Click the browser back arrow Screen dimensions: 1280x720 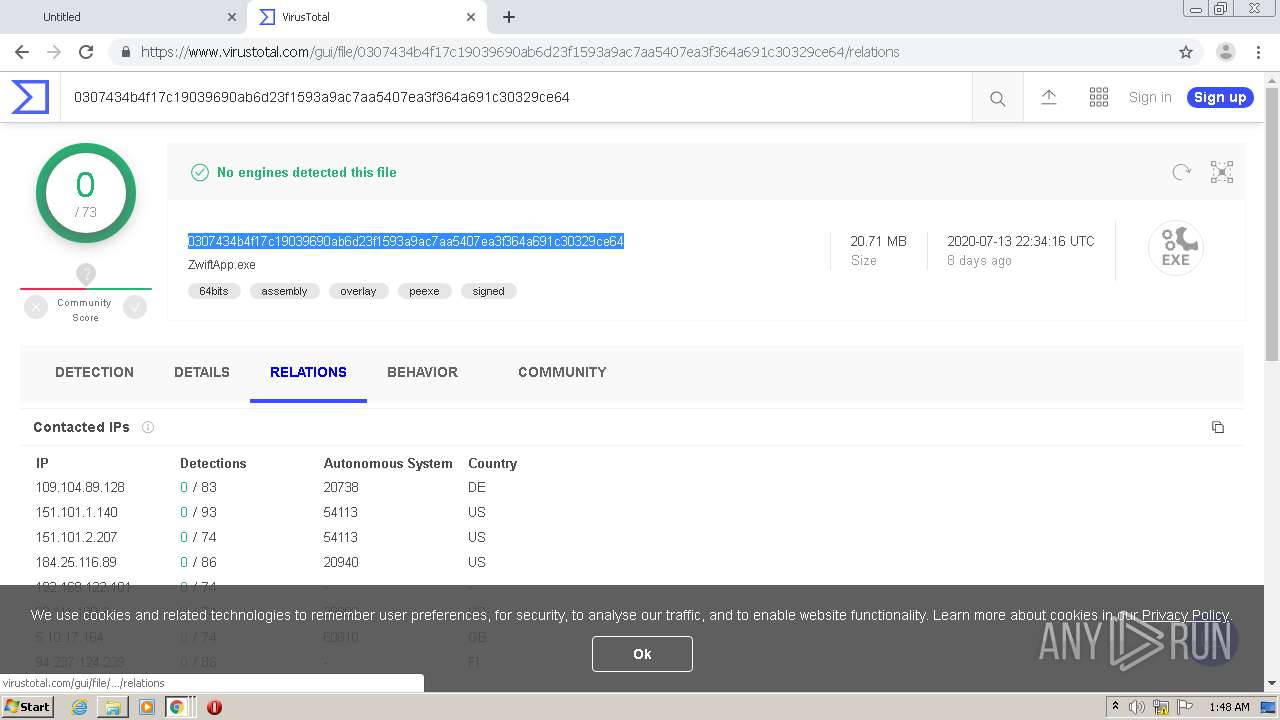[x=22, y=52]
